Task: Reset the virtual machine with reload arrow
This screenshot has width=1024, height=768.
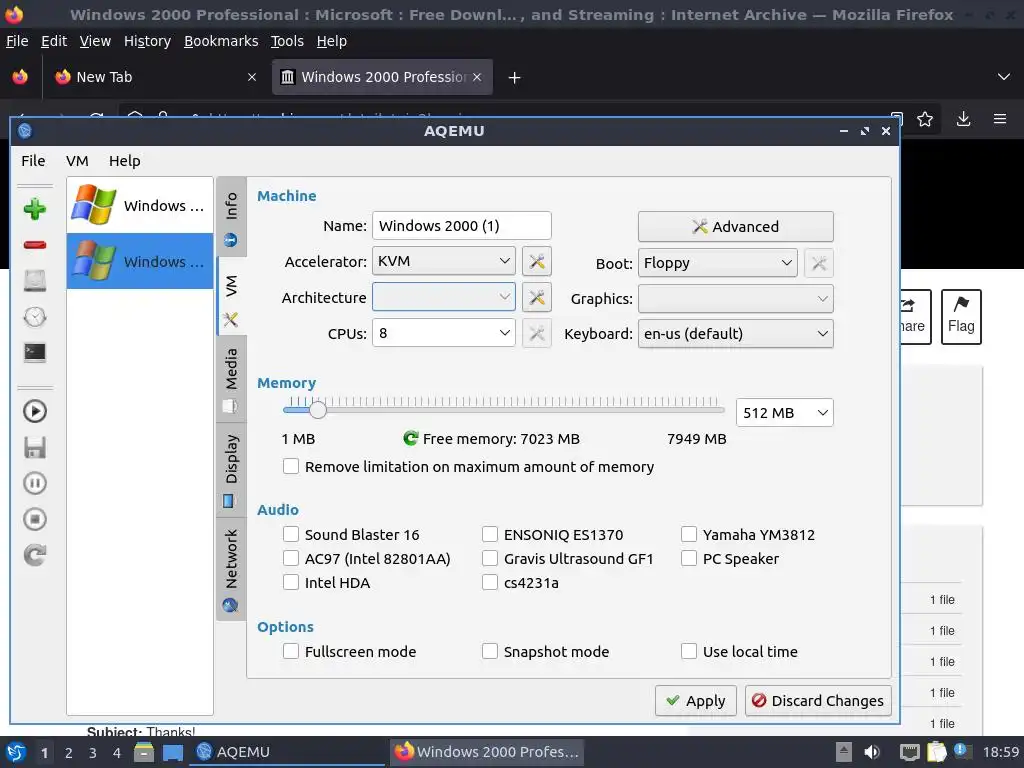Action: (35, 555)
